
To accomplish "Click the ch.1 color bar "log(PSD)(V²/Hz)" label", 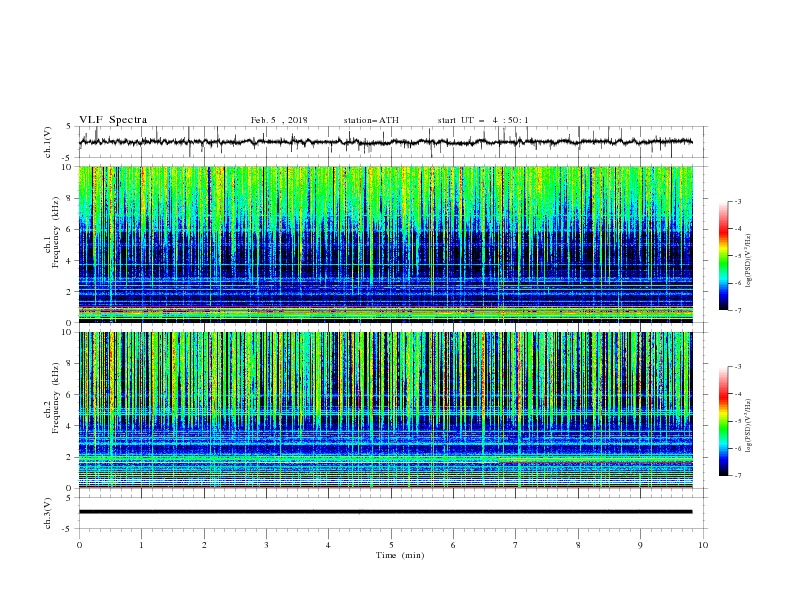I will tap(748, 261).
